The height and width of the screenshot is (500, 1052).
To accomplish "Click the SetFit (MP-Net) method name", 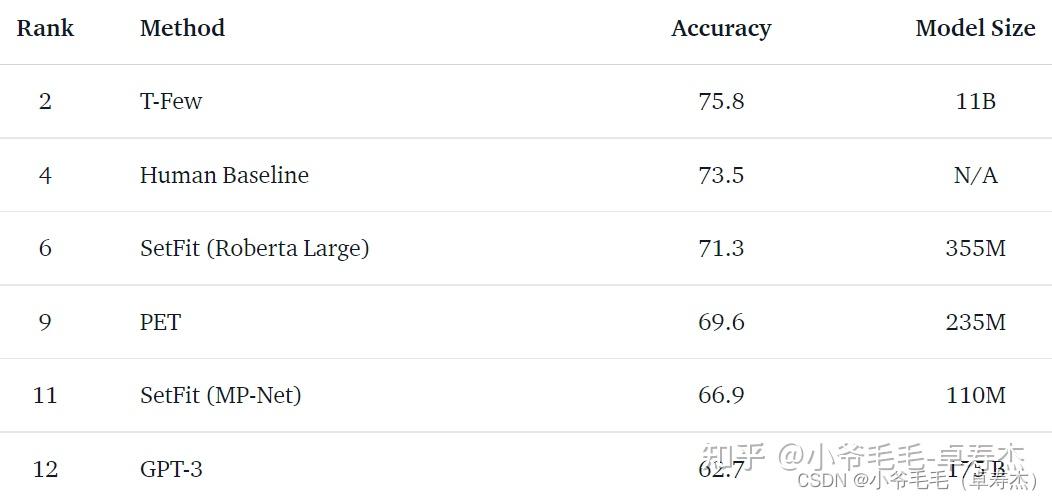I will [220, 395].
